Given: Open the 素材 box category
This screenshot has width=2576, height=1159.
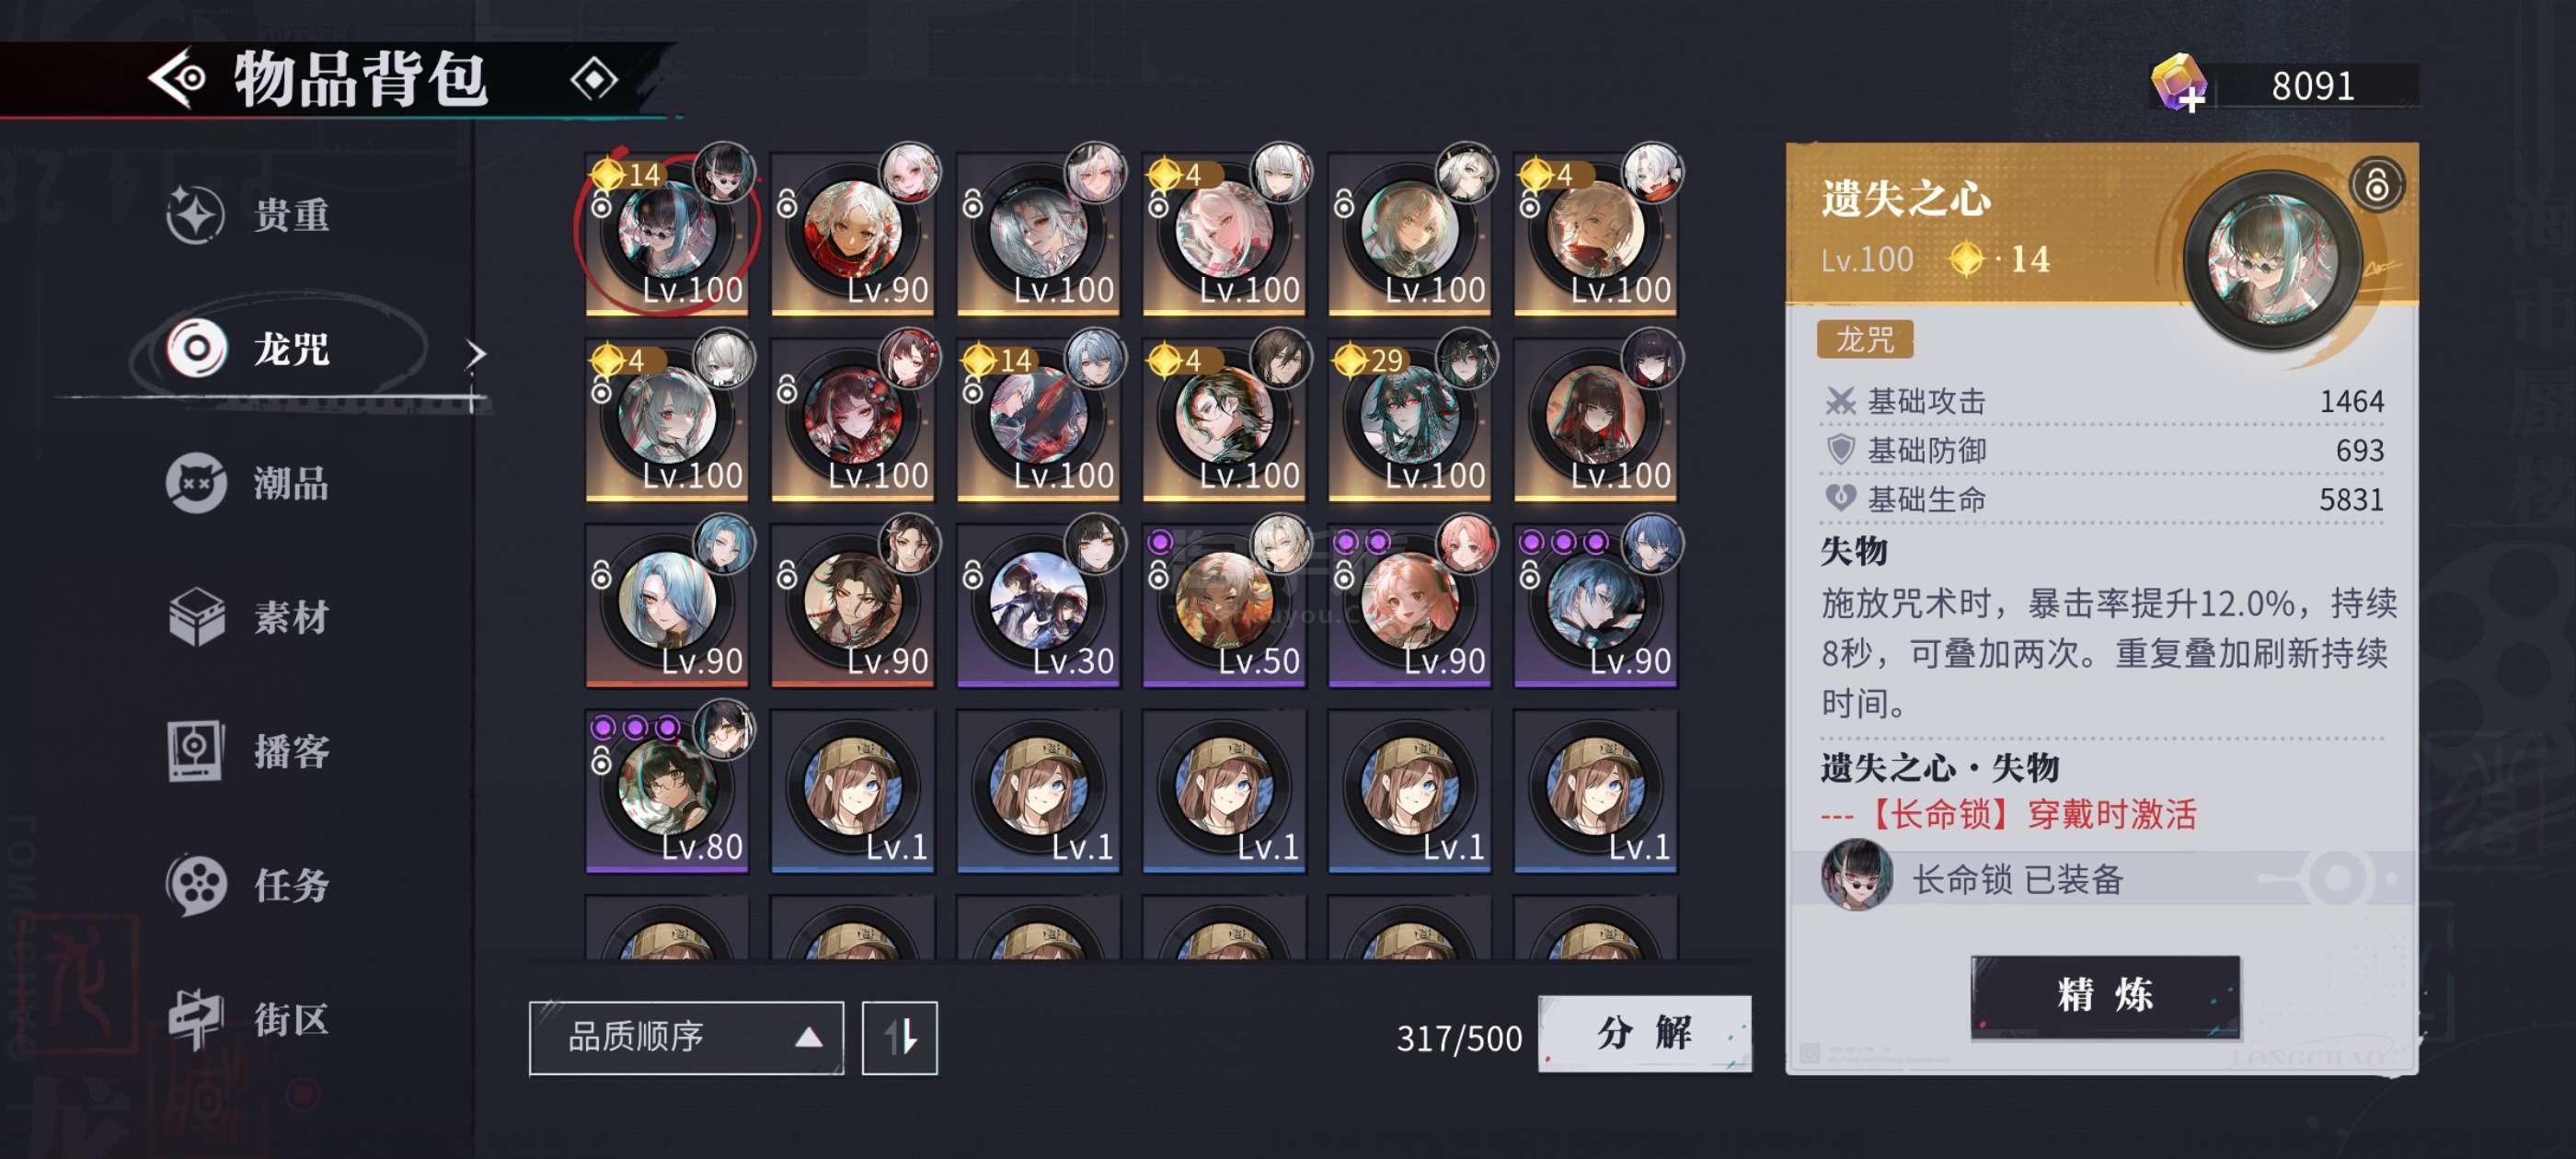Looking at the screenshot, I should click(196, 616).
